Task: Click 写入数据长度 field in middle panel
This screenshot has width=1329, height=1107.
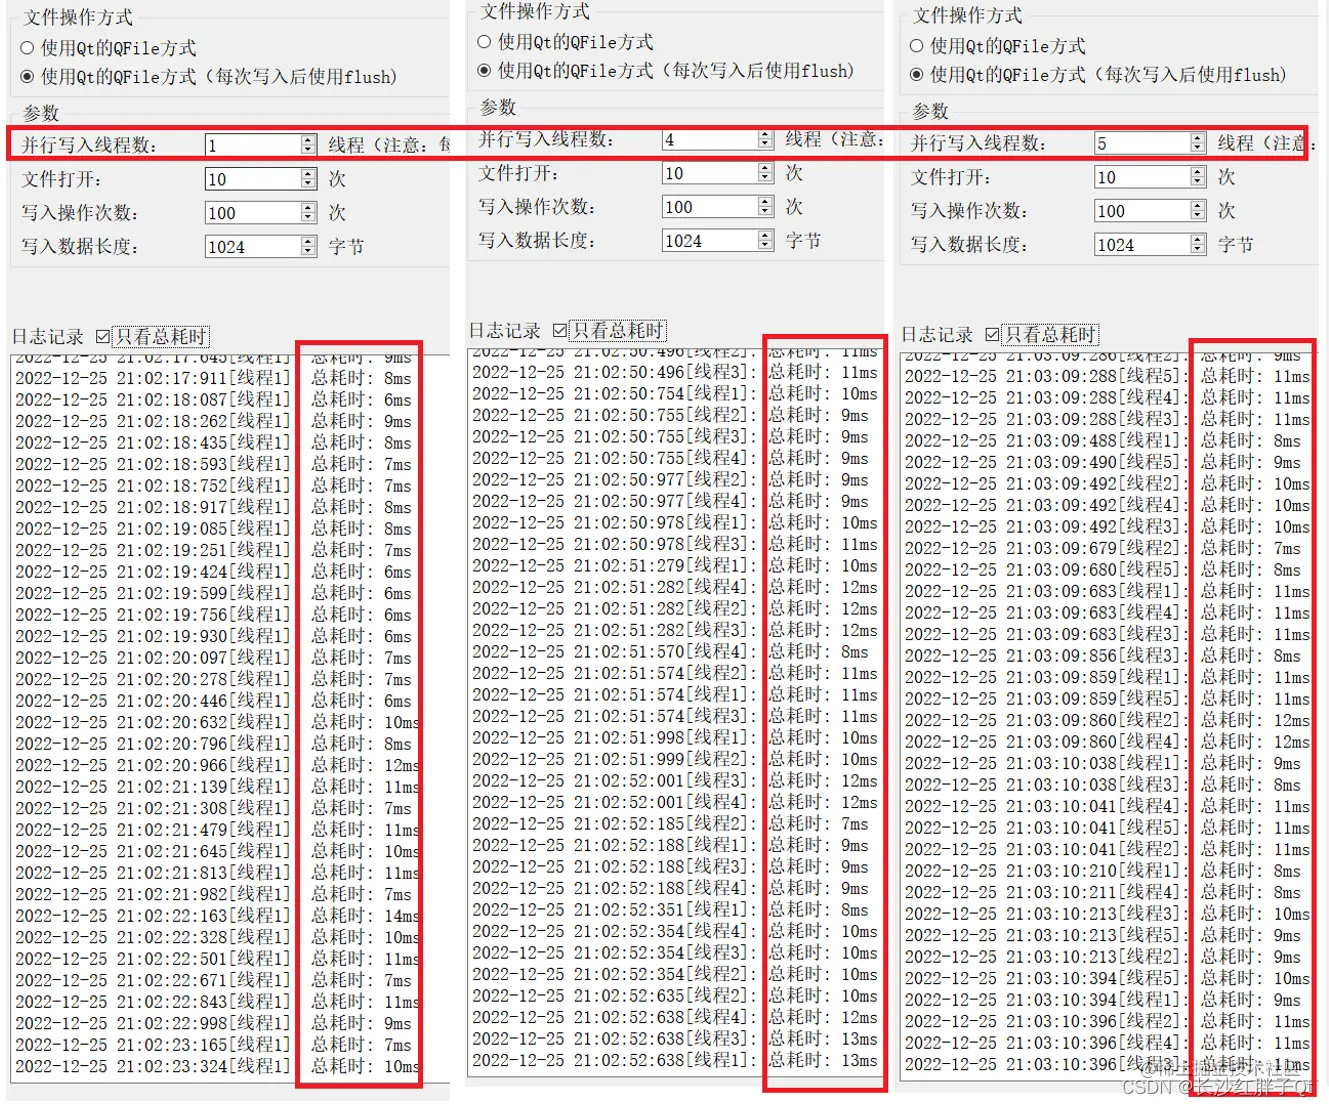Action: 709,241
